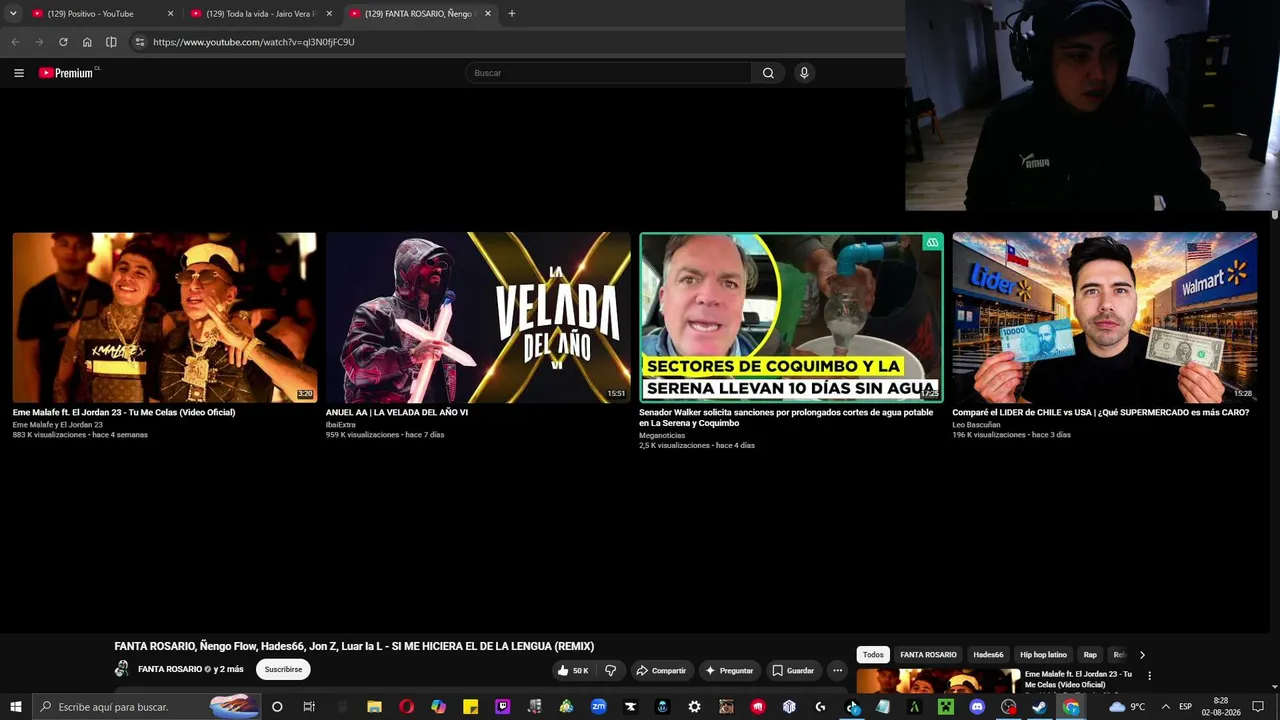Open the weather widget showing 9°C
Viewport: 1280px width, 720px height.
tap(1127, 707)
